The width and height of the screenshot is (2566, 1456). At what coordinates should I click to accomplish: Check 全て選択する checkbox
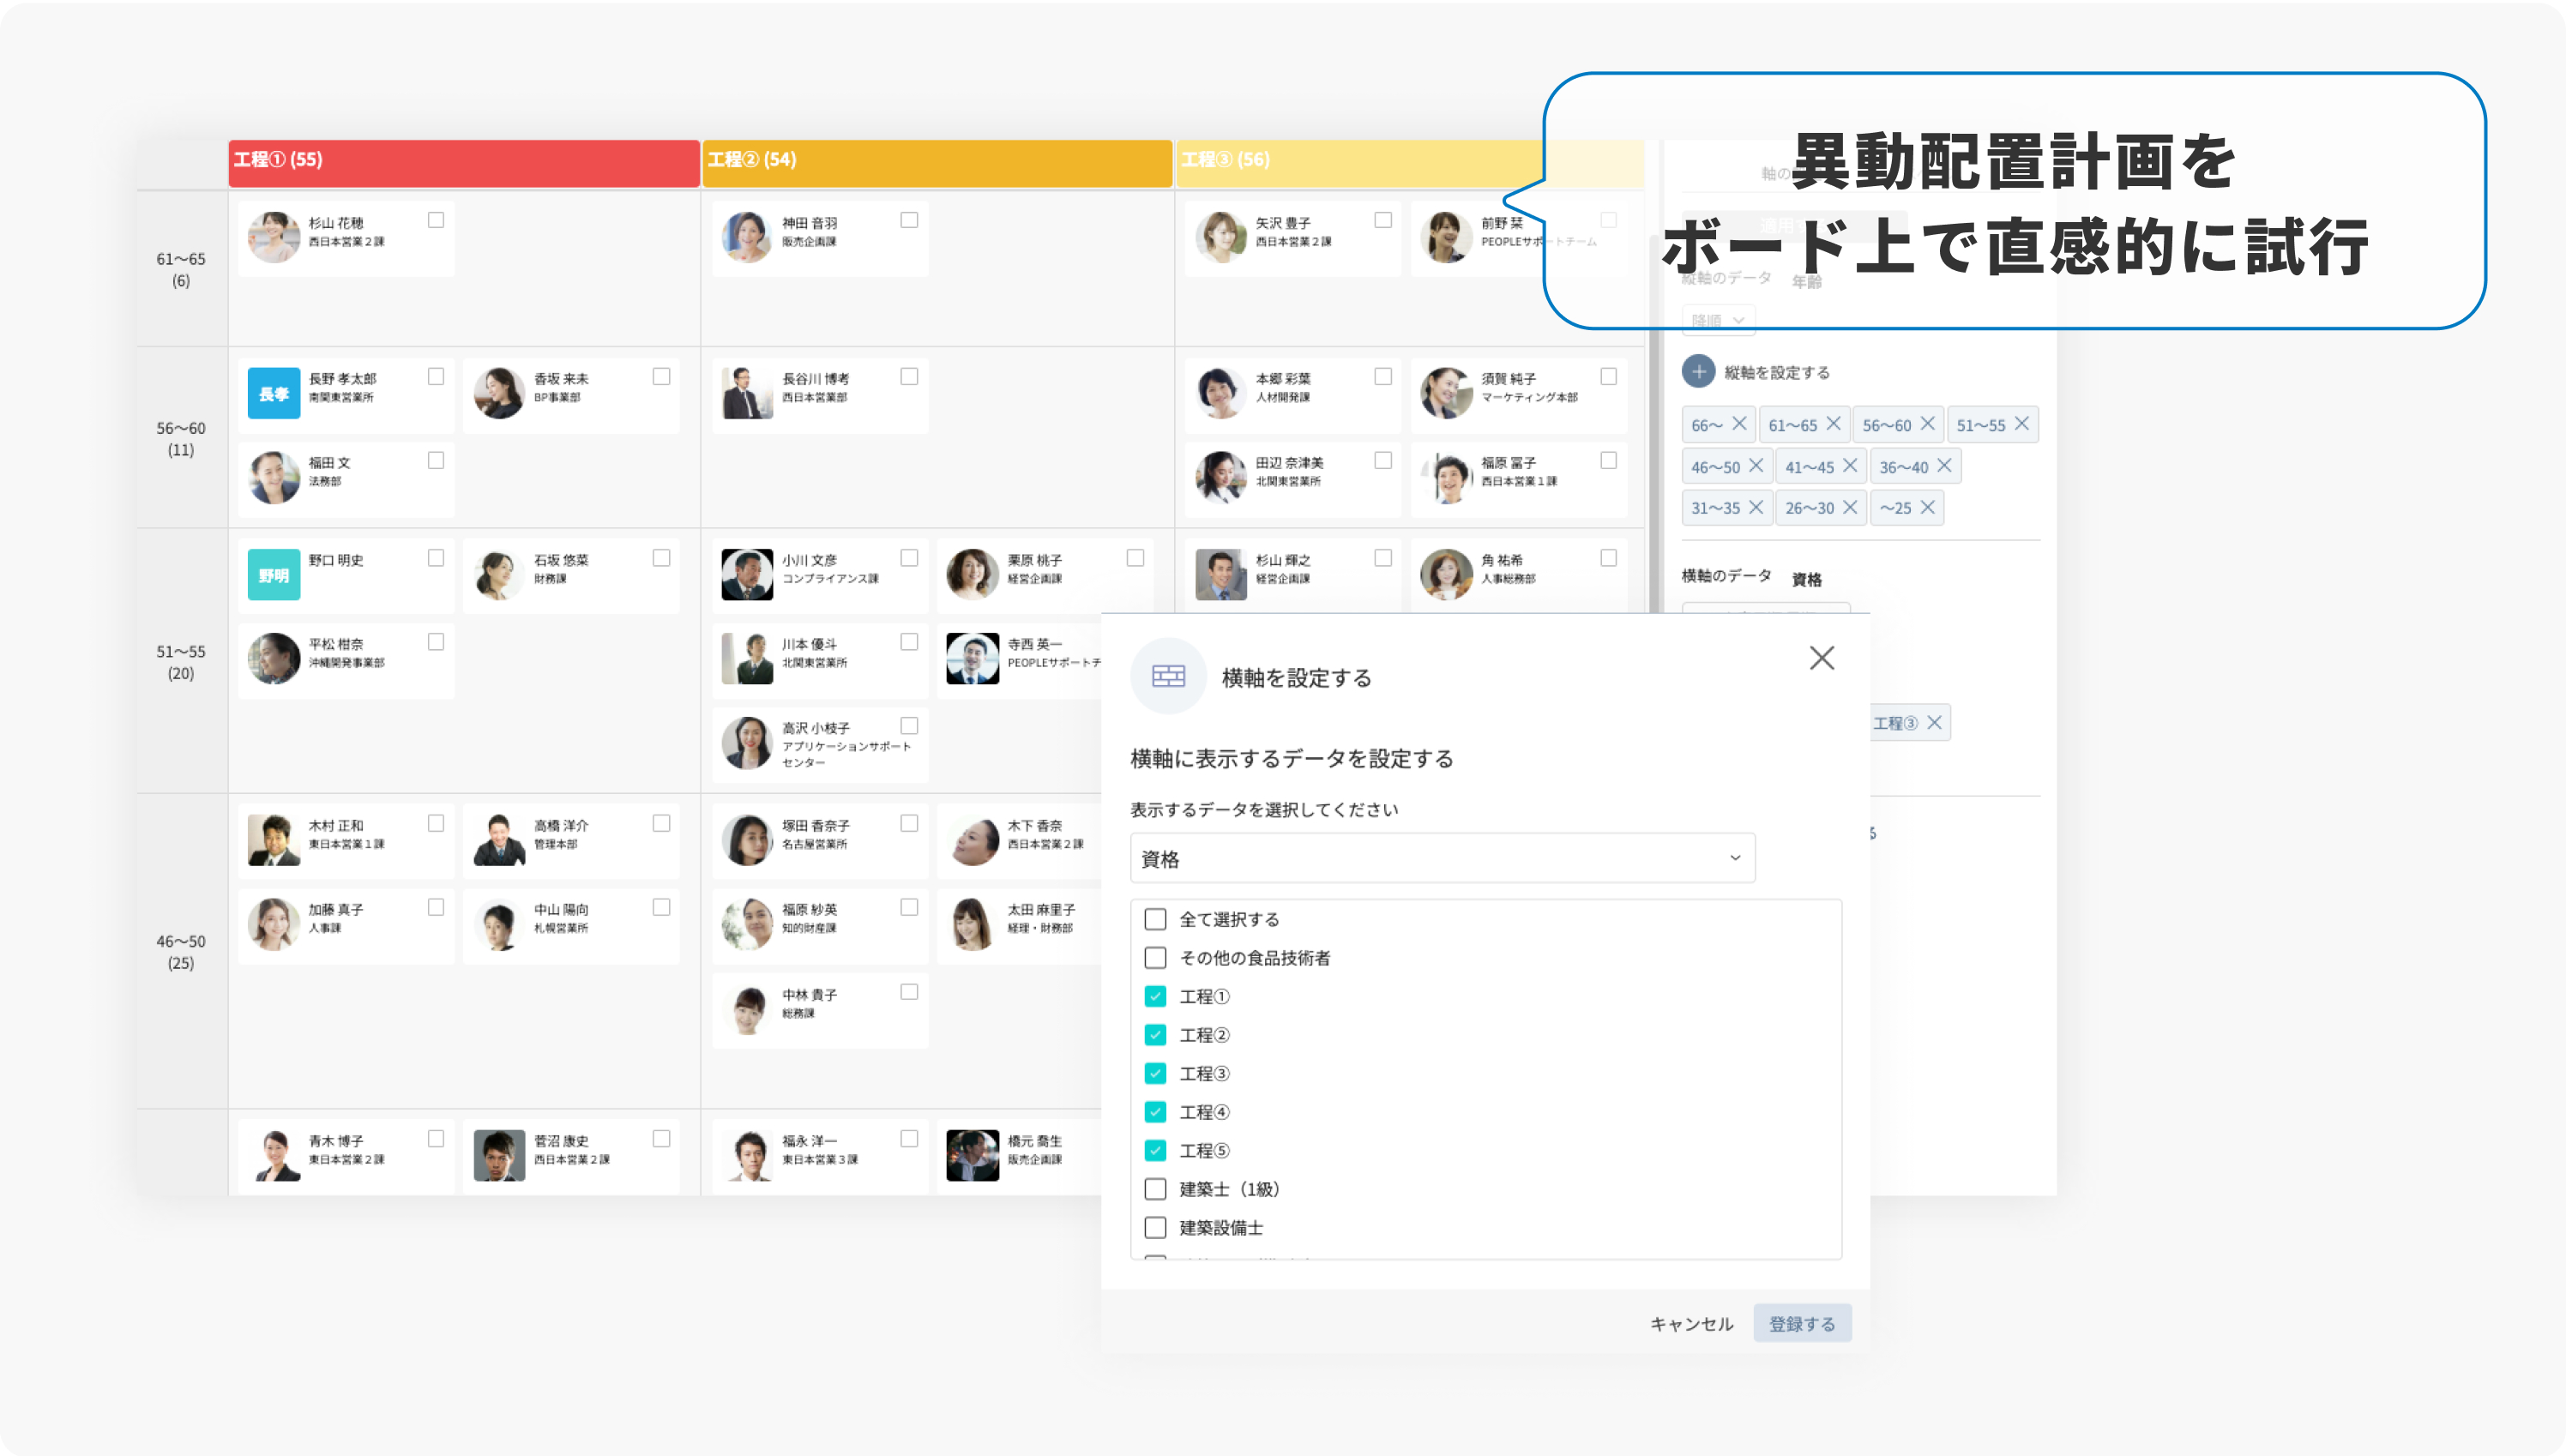click(x=1155, y=919)
